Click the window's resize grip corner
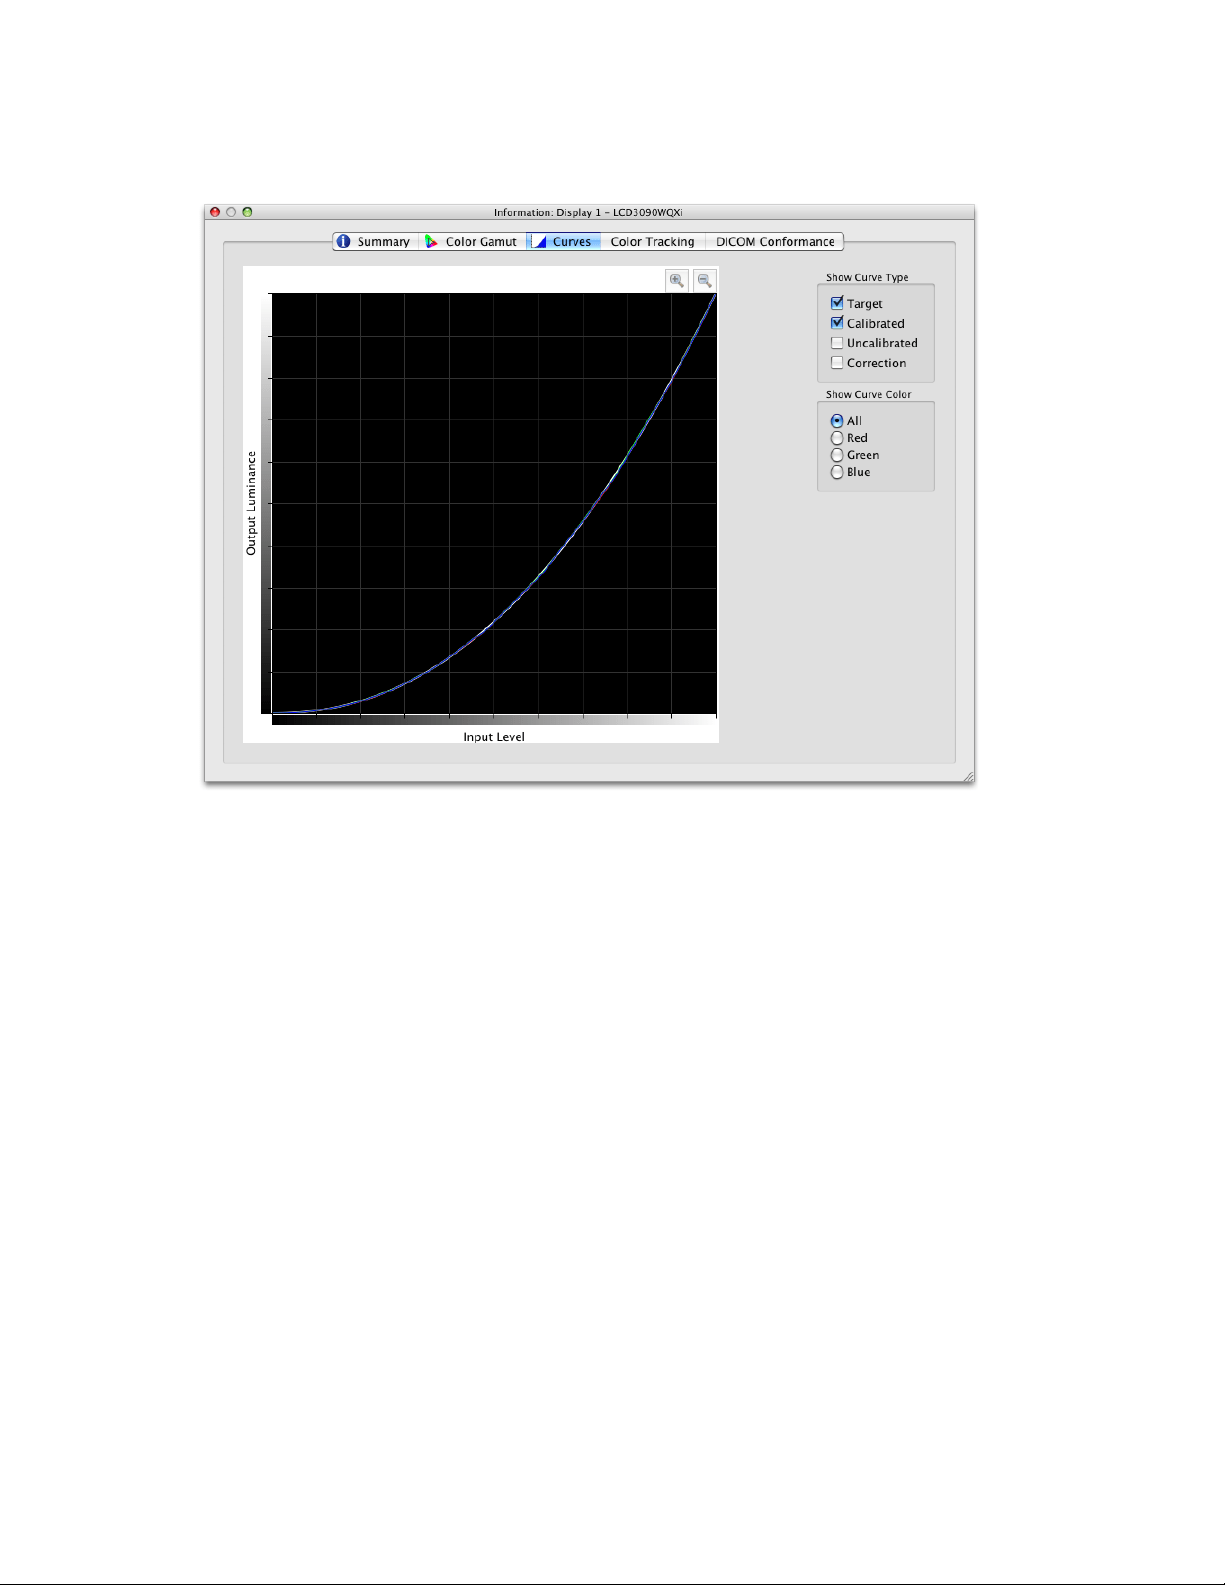Image resolution: width=1225 pixels, height=1585 pixels. click(x=967, y=776)
